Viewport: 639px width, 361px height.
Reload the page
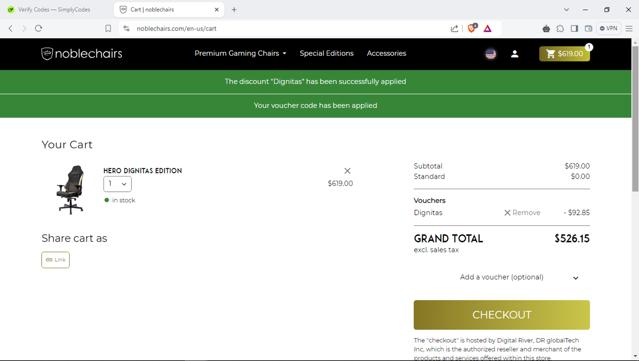38,29
